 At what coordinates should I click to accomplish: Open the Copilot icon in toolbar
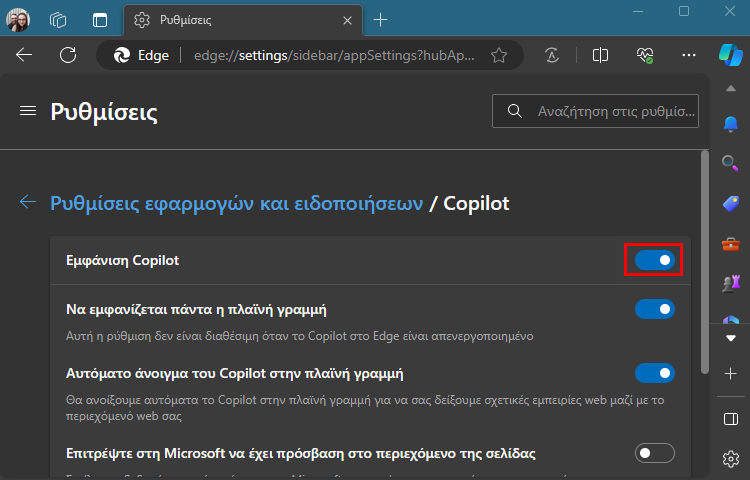[730, 55]
